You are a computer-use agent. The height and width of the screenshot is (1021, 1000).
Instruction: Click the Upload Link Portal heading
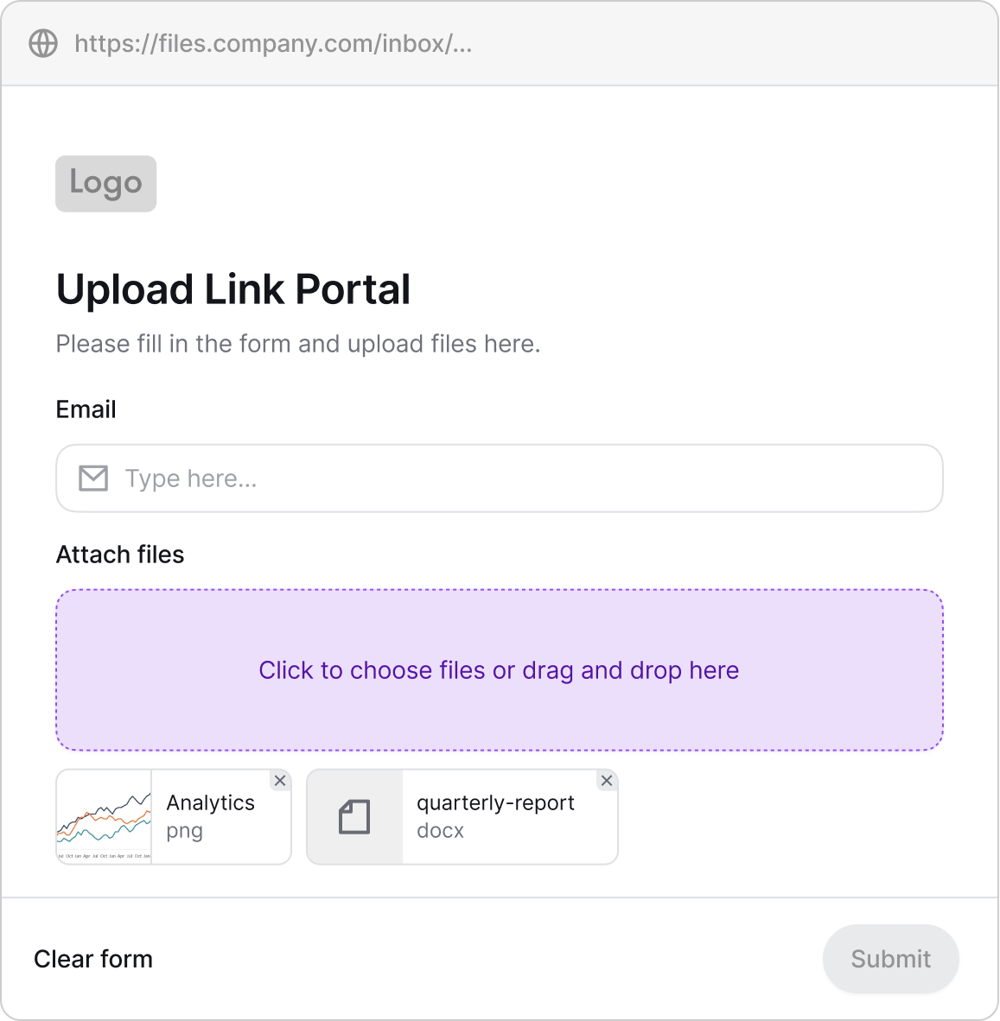point(233,289)
